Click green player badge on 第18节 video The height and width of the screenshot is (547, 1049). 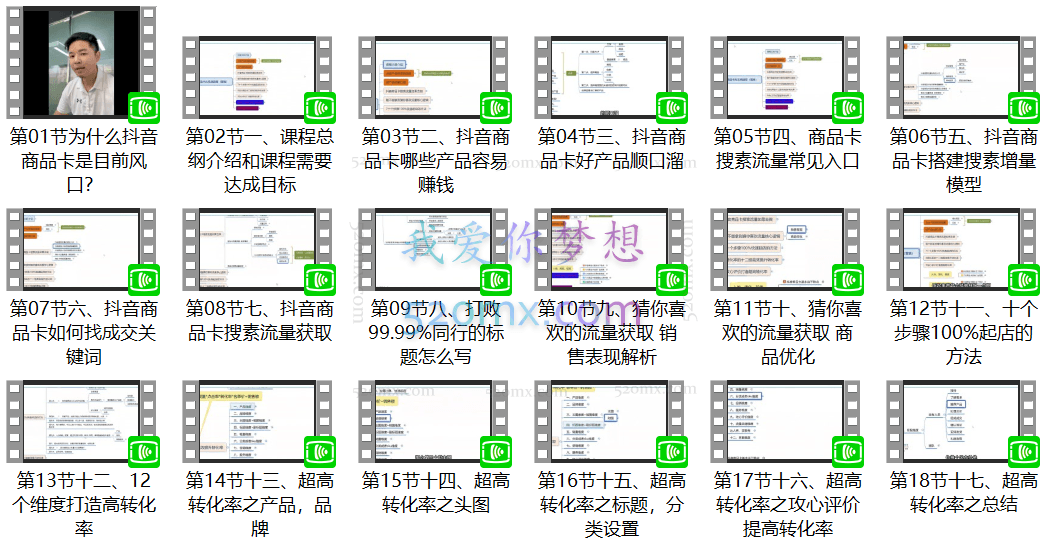coord(1024,451)
